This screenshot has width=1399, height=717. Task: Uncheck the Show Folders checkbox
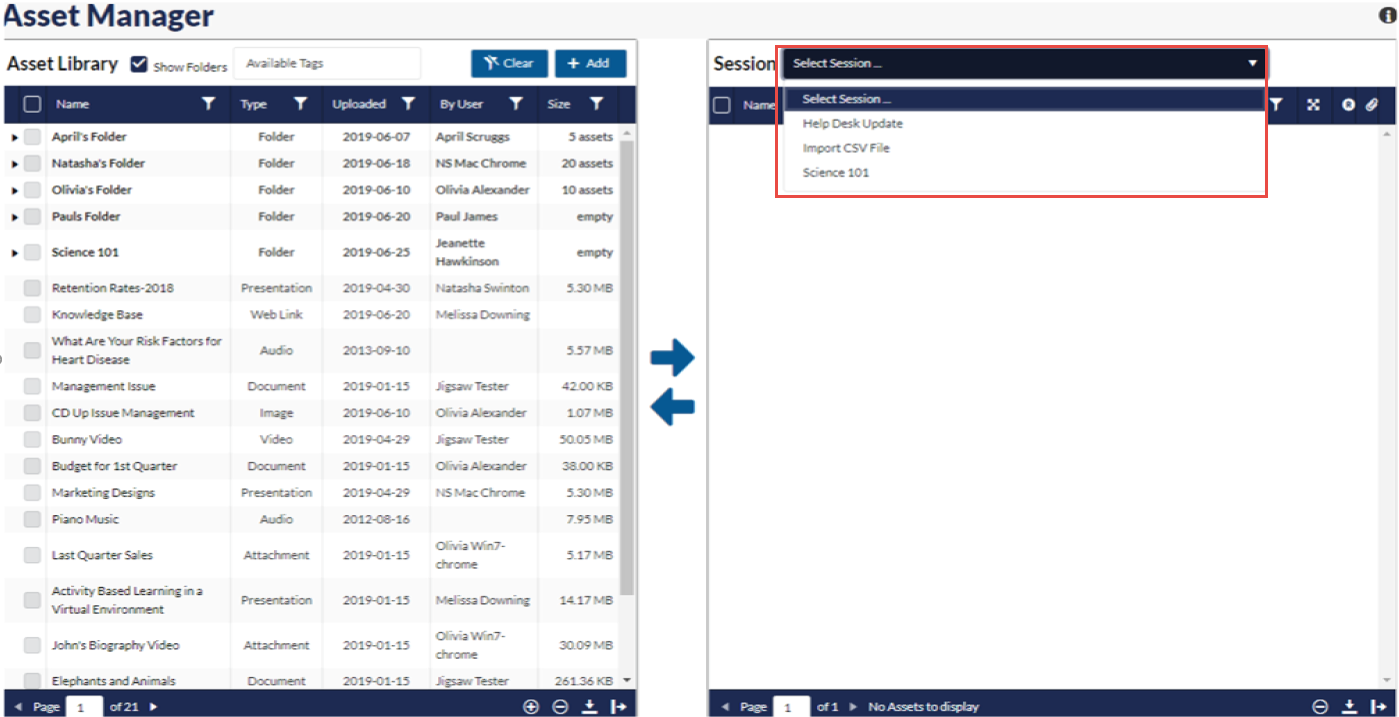140,65
